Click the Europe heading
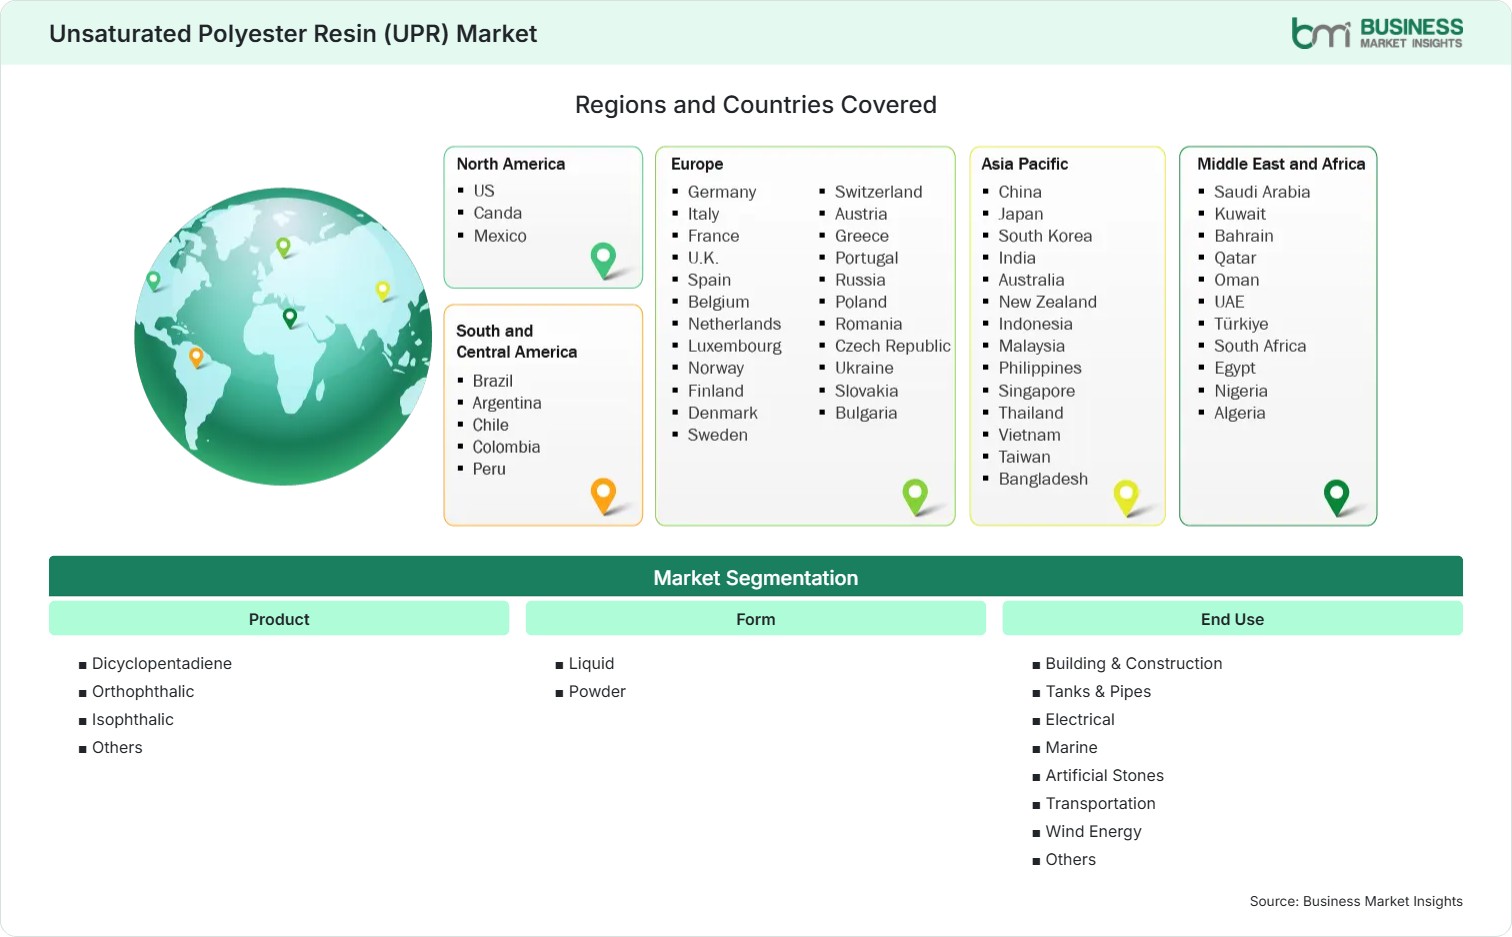This screenshot has width=1512, height=937. (697, 164)
